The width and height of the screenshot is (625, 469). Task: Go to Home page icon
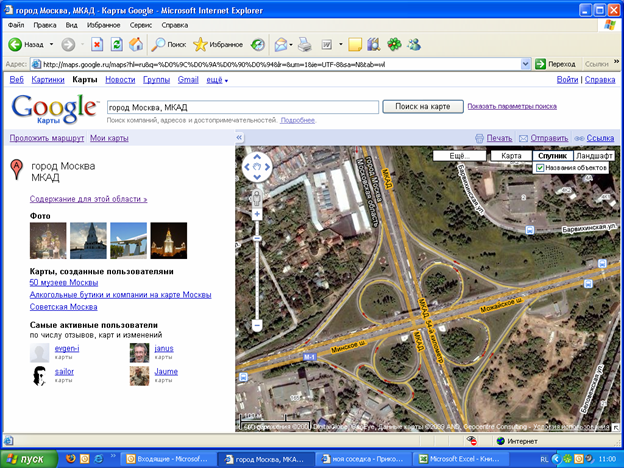point(136,44)
